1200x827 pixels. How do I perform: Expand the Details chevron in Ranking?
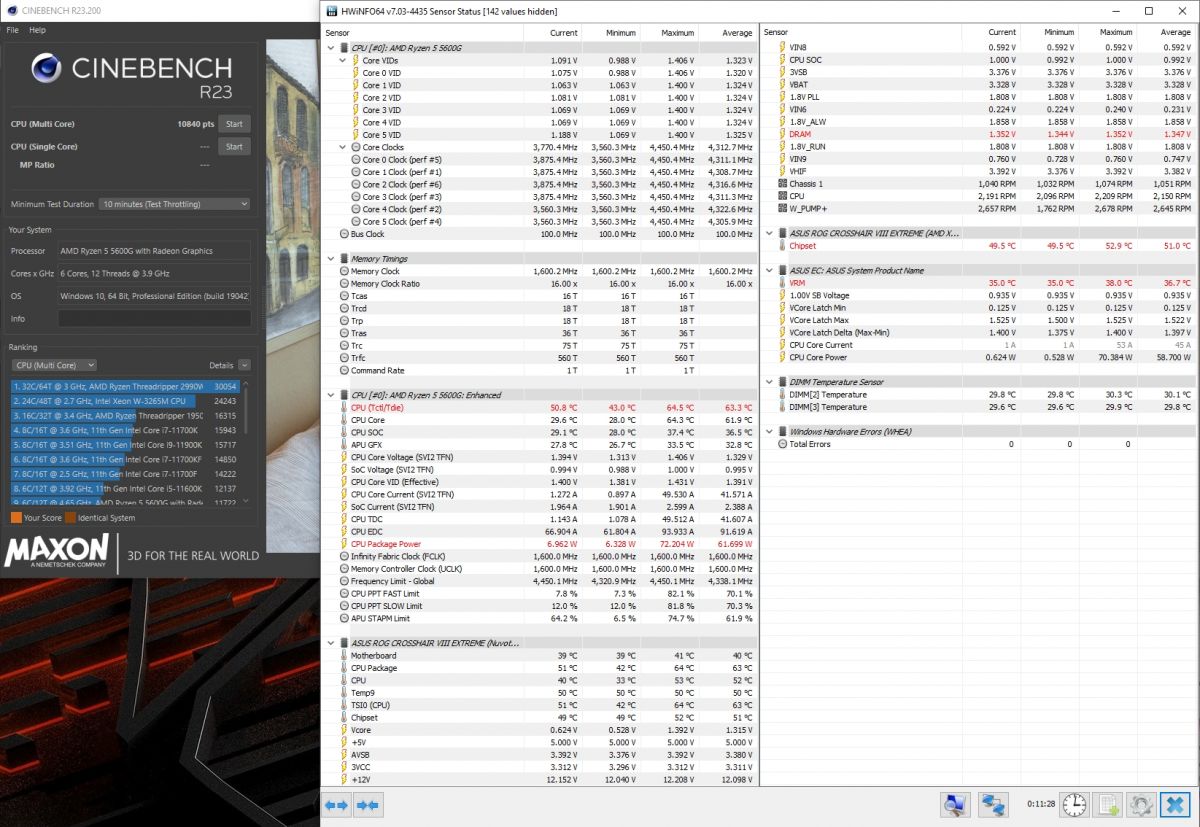[244, 366]
